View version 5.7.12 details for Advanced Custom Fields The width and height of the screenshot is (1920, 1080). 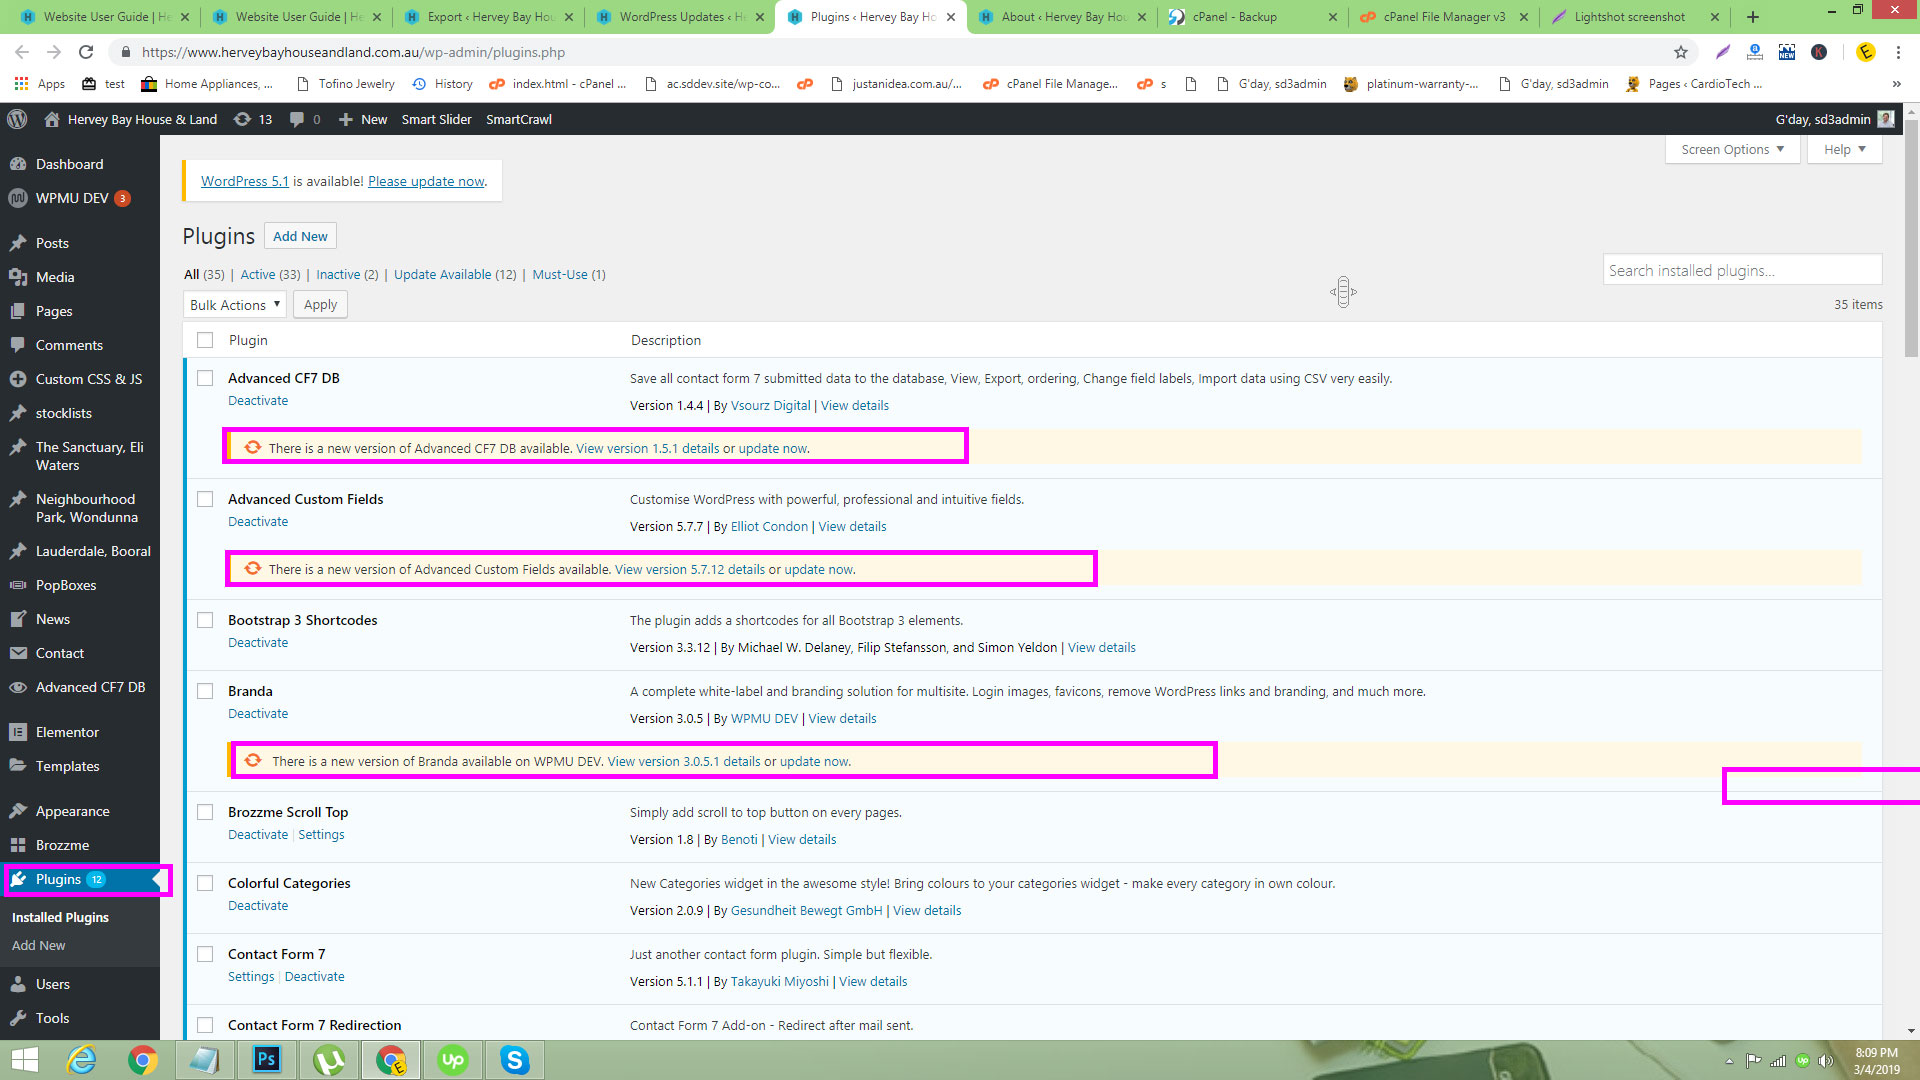pos(690,569)
